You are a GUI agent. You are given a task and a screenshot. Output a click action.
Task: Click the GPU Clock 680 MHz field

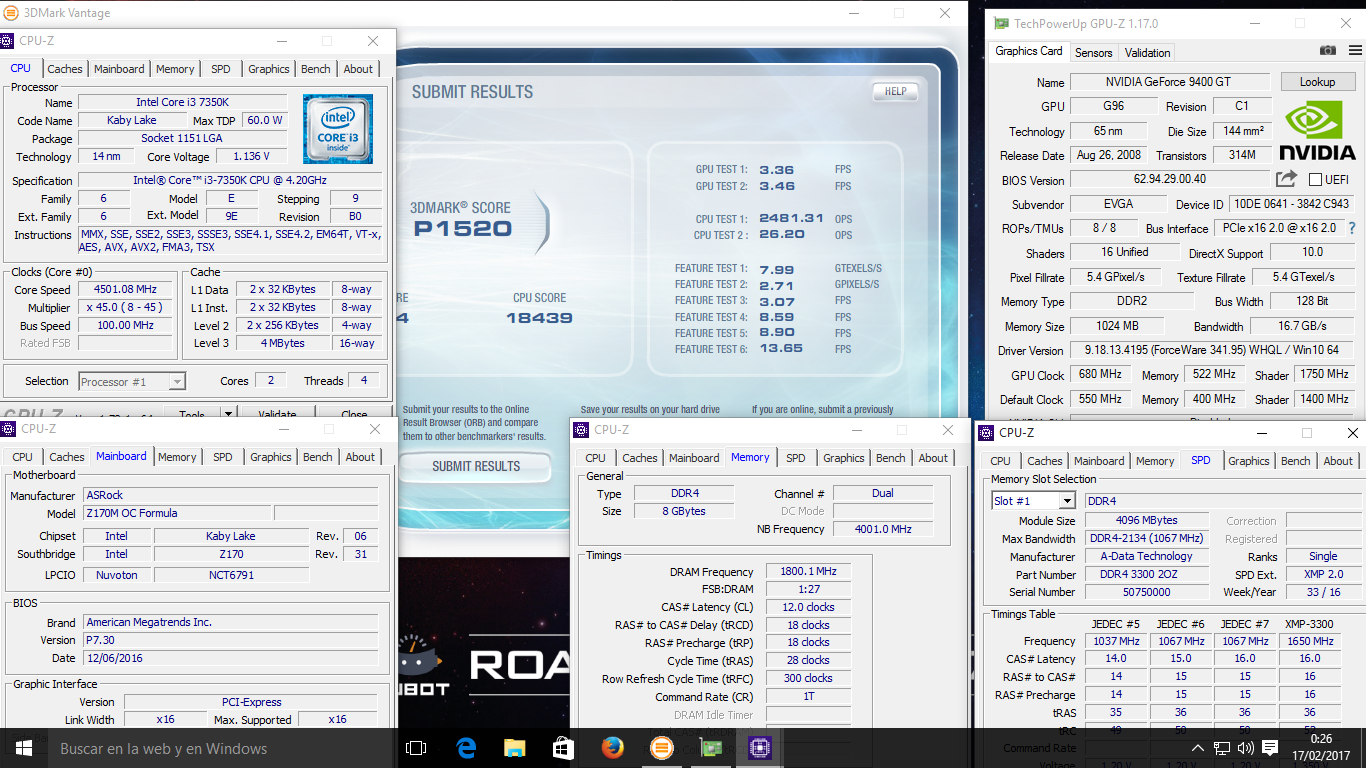1100,374
